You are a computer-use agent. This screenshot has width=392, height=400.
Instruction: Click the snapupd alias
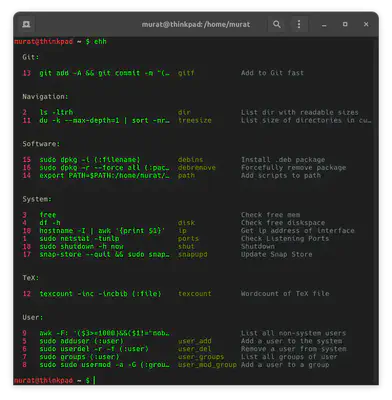pos(192,254)
